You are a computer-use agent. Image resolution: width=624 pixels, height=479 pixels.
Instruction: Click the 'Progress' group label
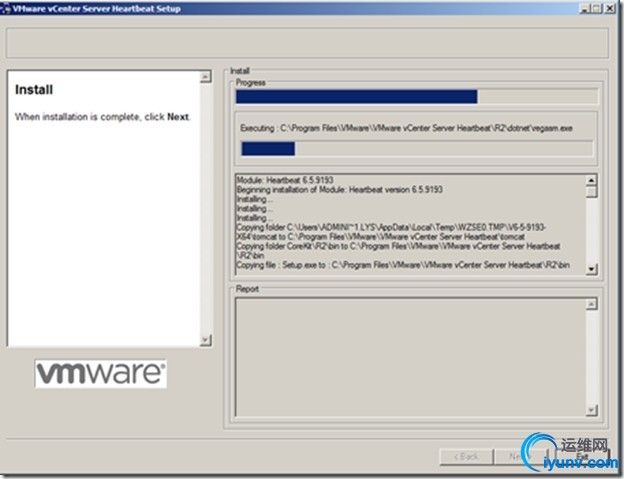[x=251, y=83]
